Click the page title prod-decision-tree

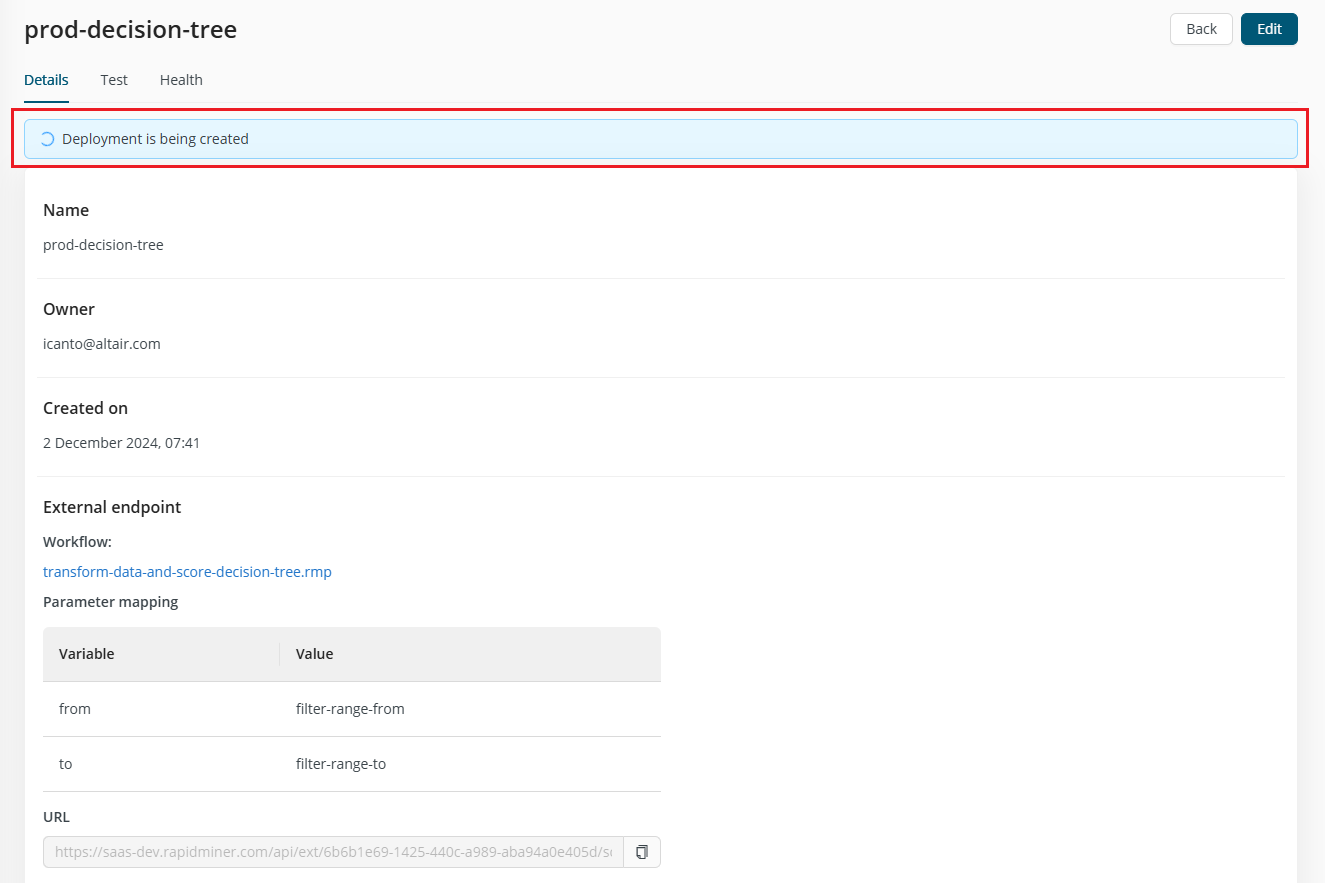(x=130, y=30)
